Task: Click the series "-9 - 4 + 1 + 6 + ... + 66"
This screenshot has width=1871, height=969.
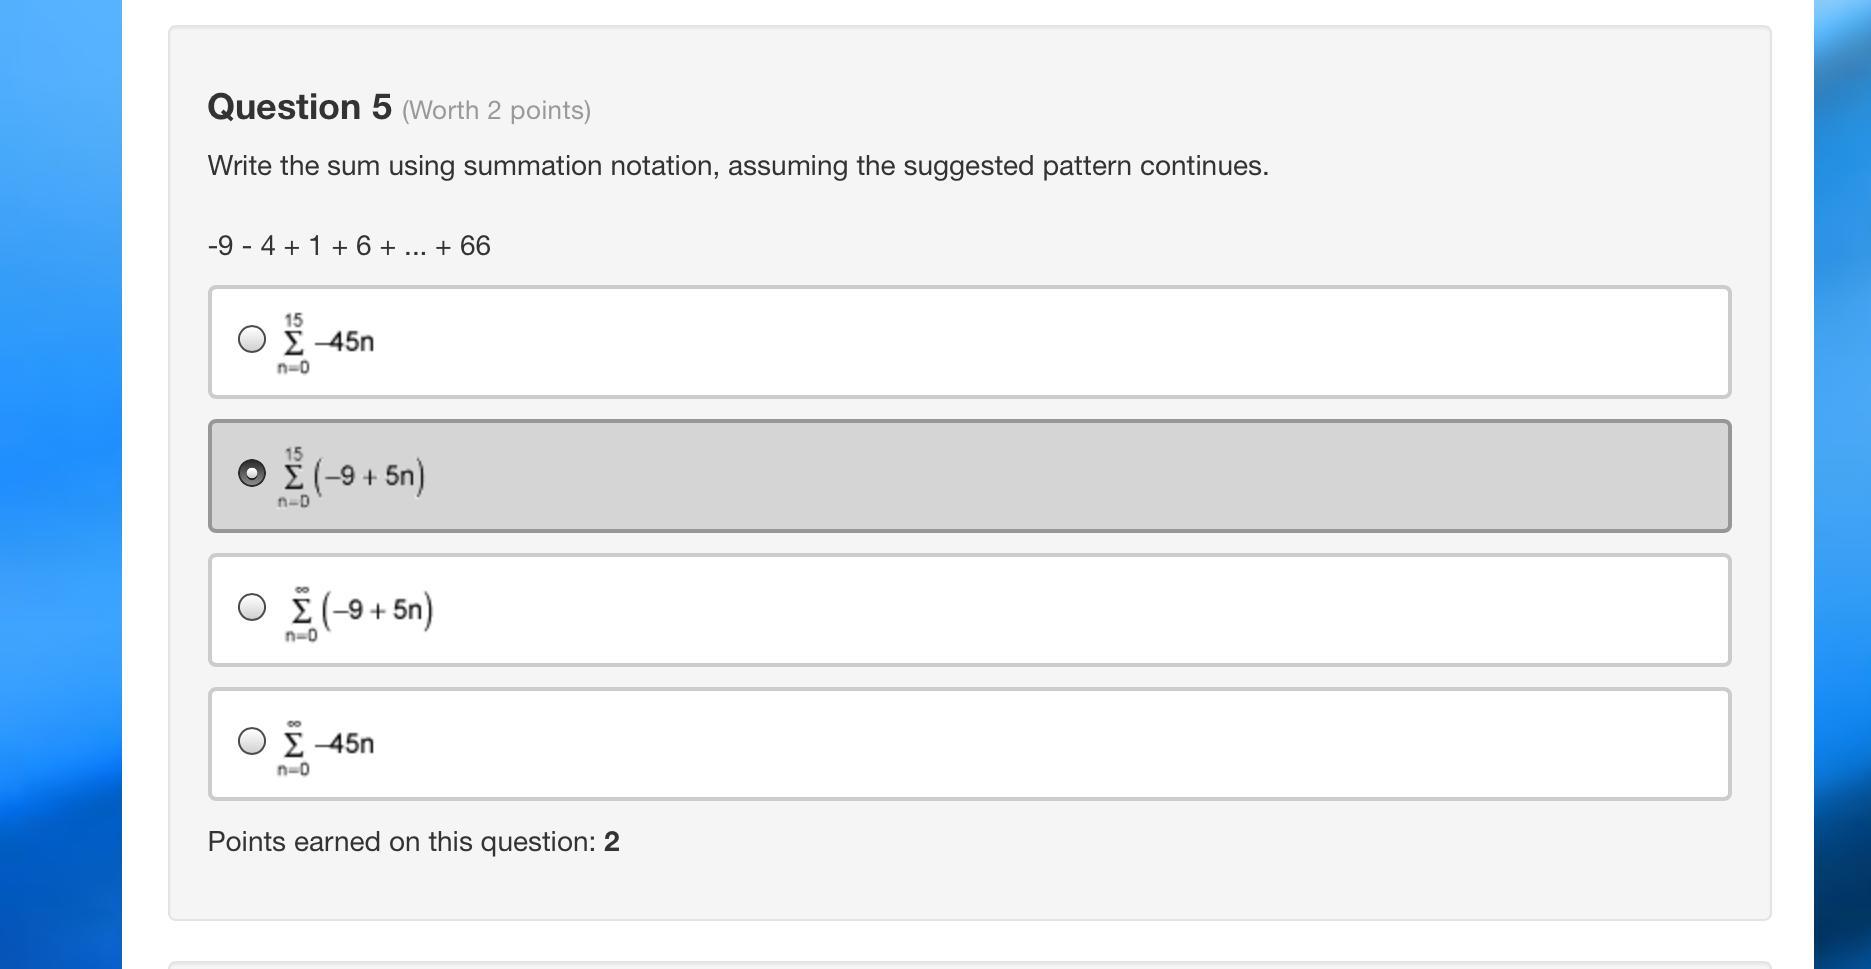Action: coord(349,246)
